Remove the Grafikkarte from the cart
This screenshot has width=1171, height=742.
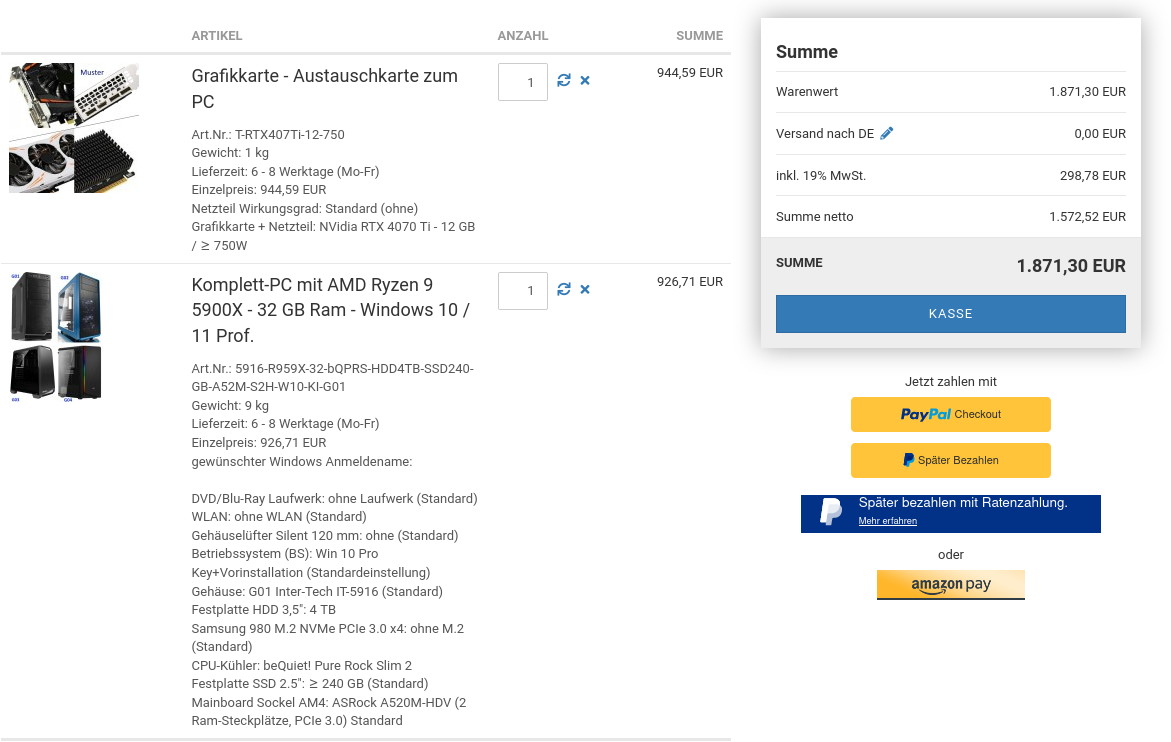tap(584, 79)
